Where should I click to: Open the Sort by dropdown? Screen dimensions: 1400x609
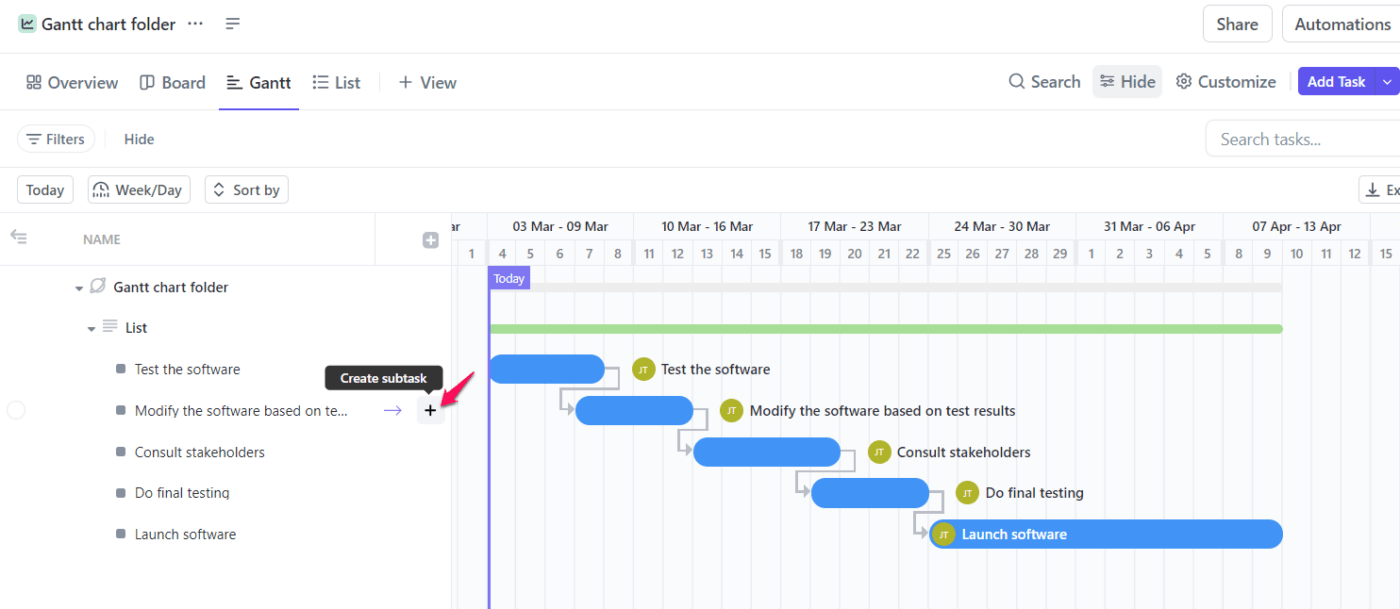(247, 190)
